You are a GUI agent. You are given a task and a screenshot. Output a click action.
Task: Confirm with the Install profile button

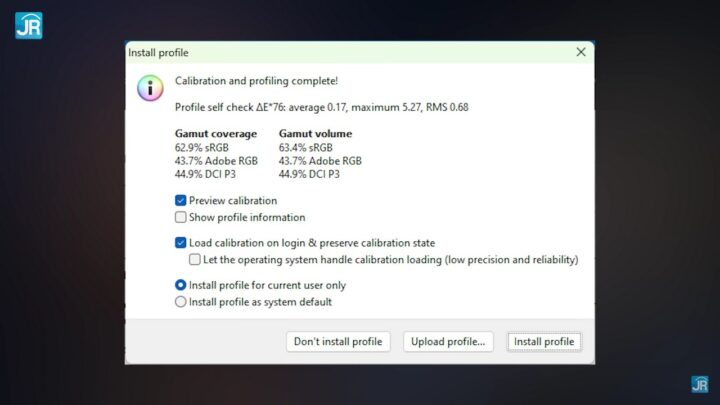pos(544,342)
